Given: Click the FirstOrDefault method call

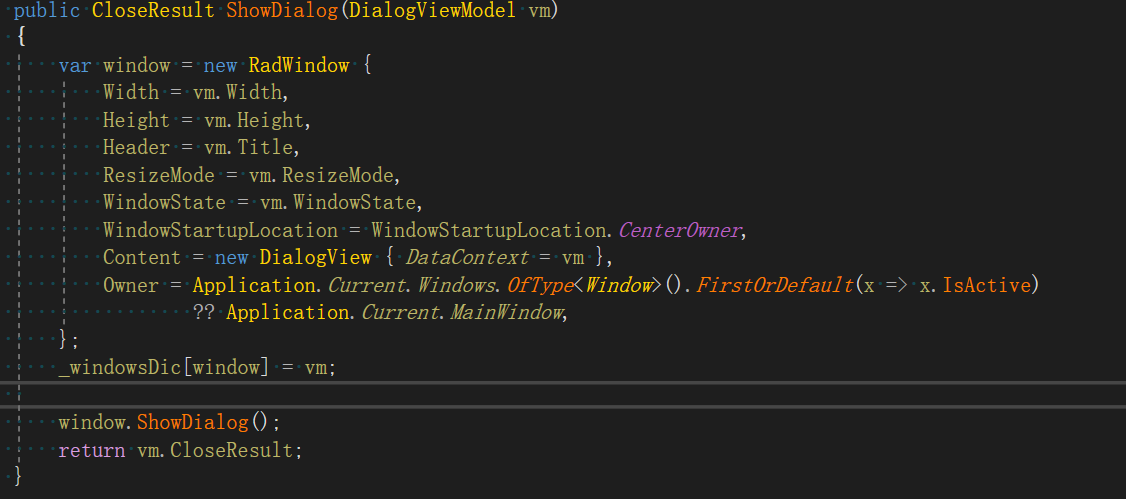Looking at the screenshot, I should click(774, 285).
